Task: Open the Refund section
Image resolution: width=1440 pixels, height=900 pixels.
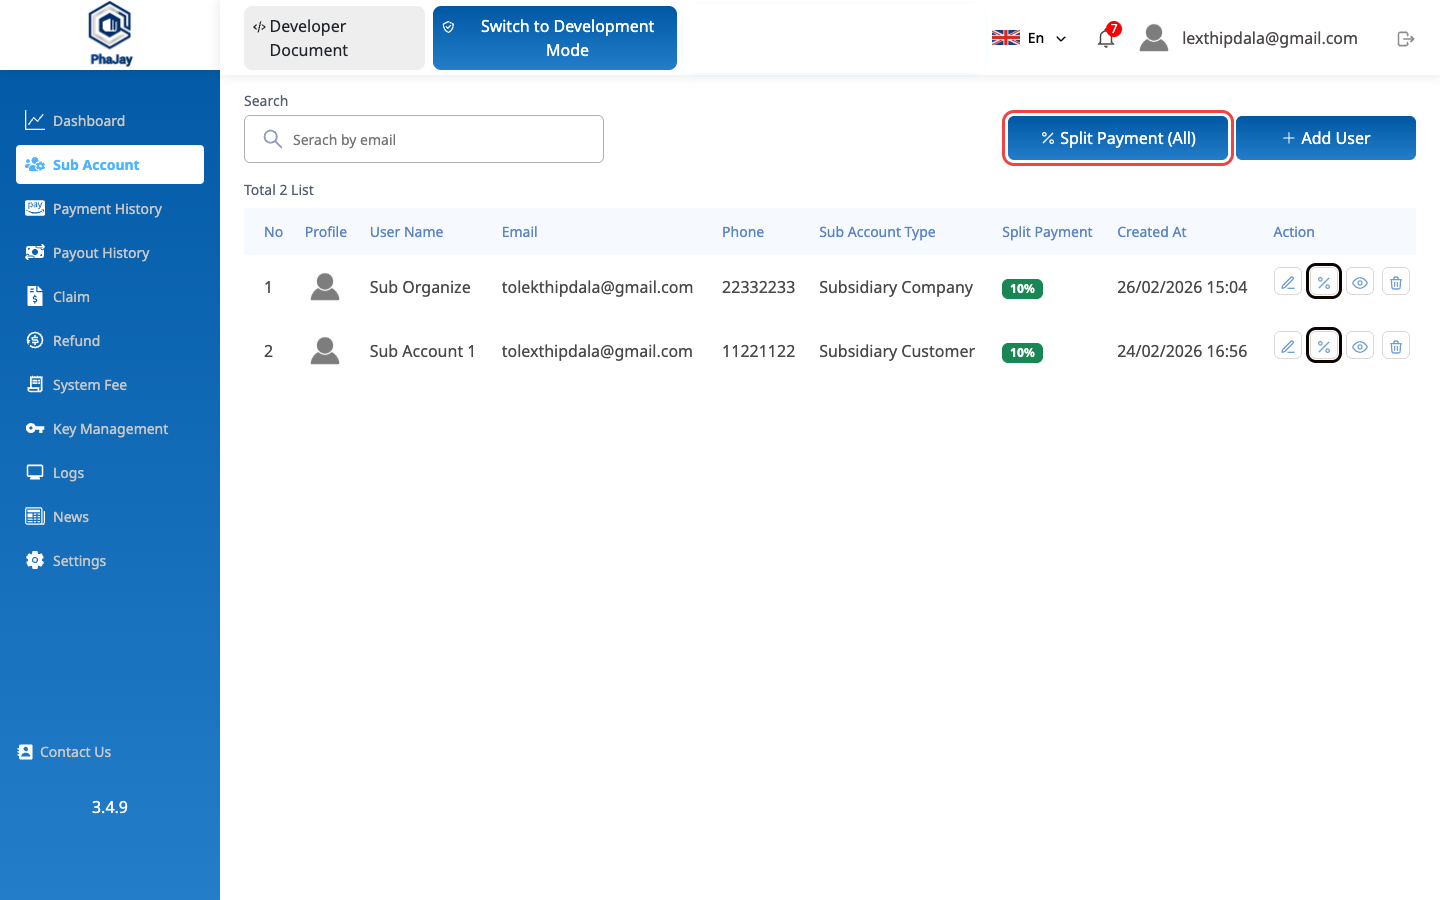Action: point(110,341)
